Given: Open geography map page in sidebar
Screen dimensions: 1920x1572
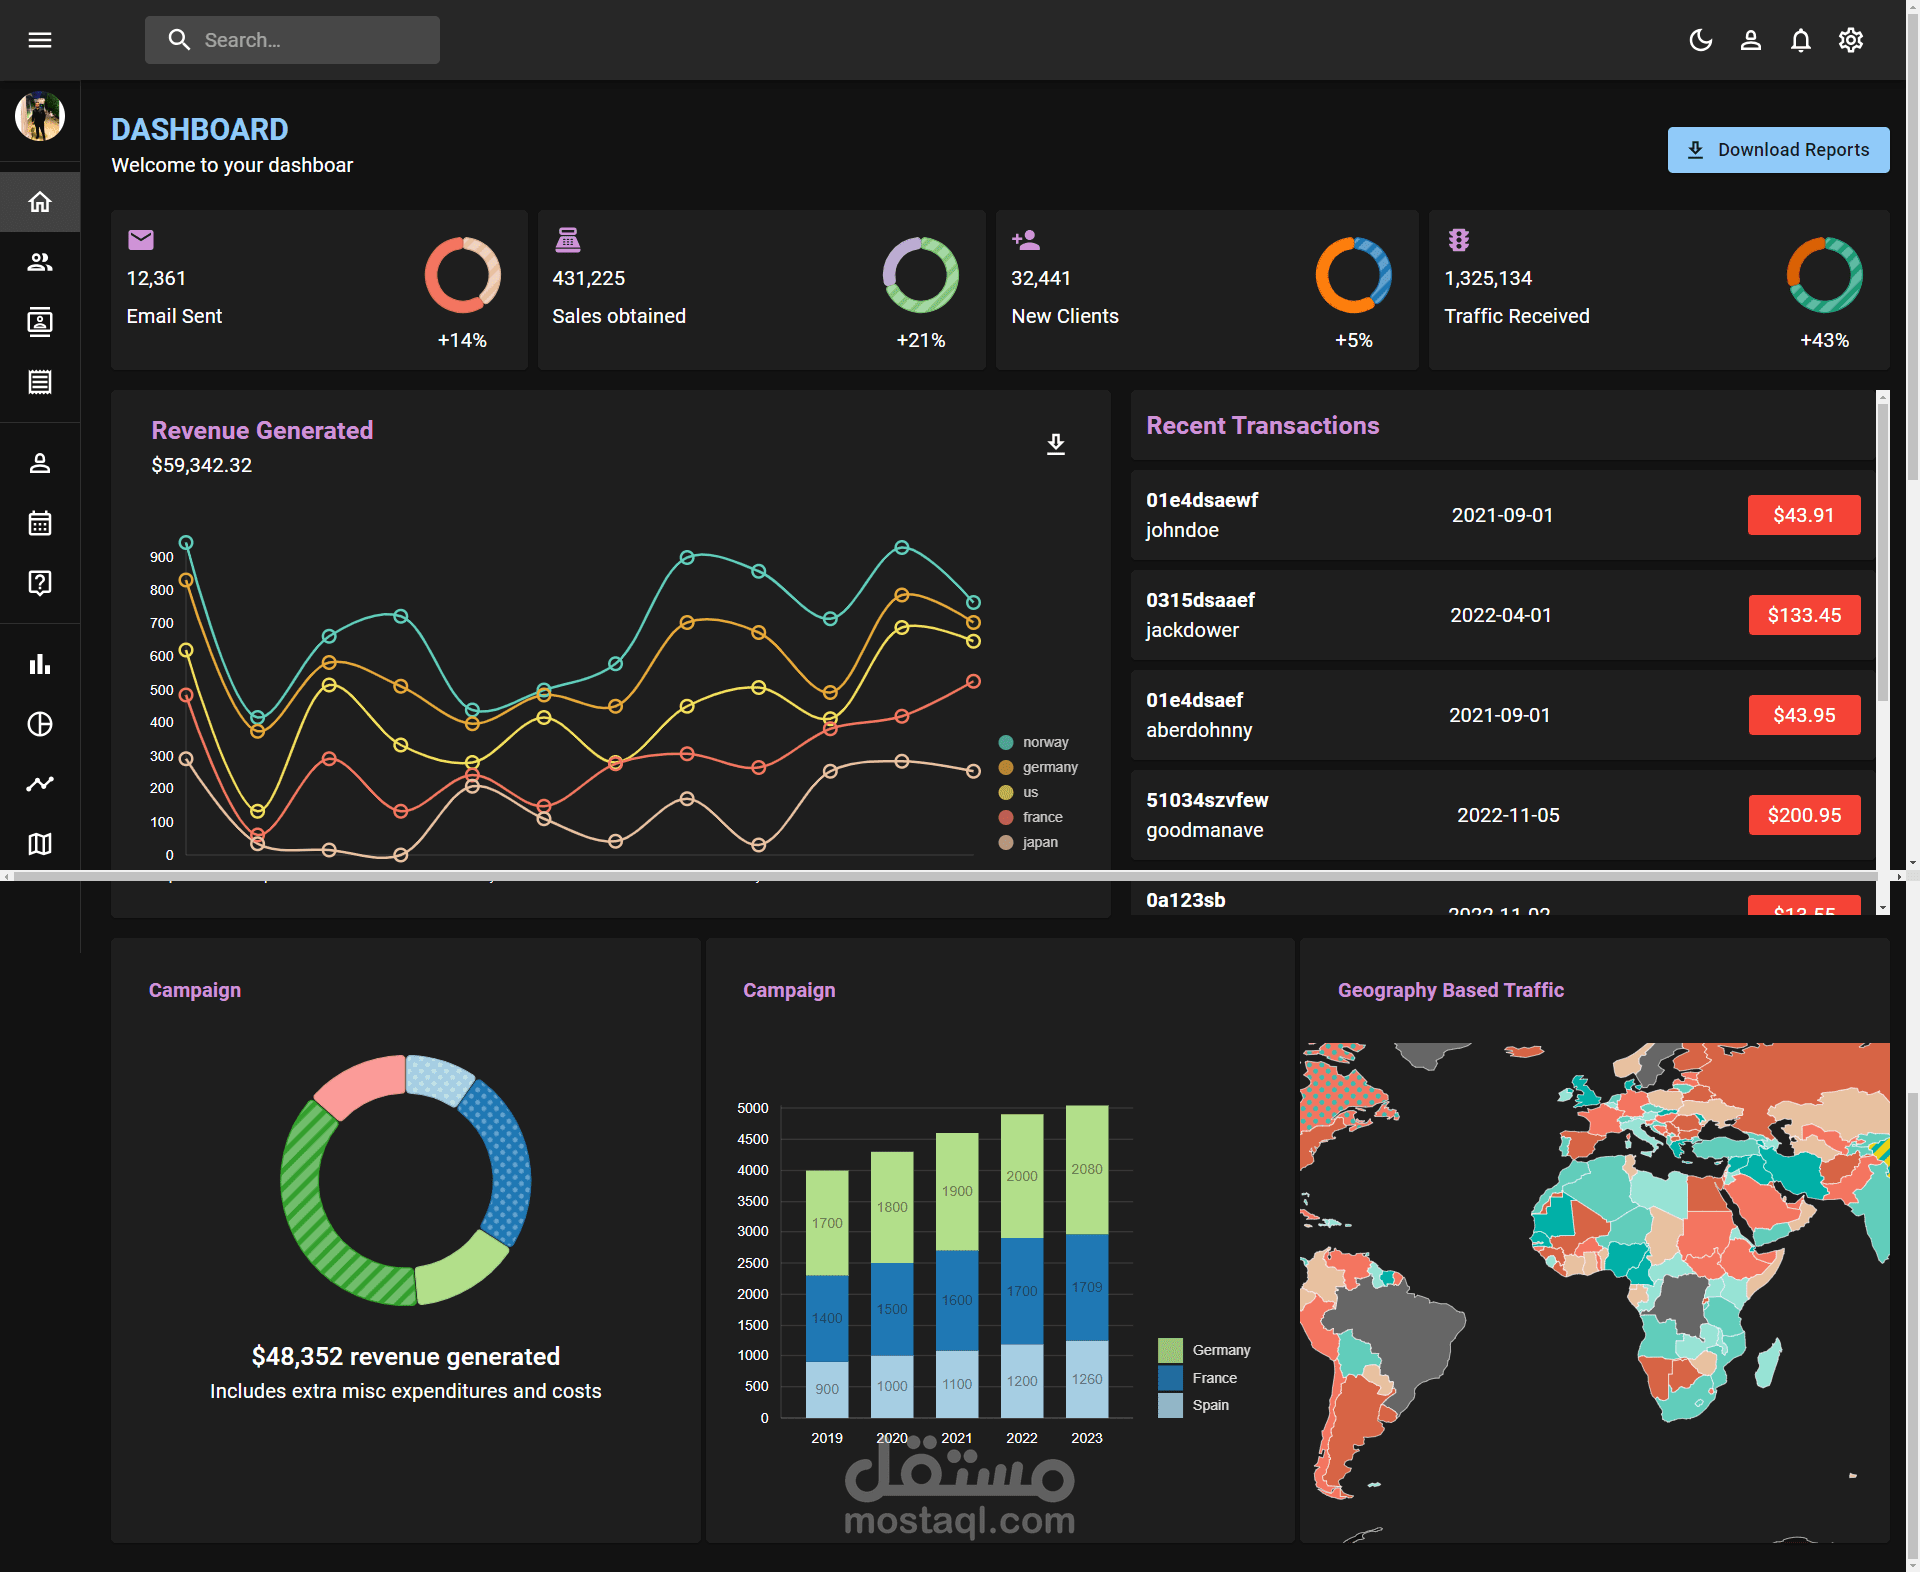Looking at the screenshot, I should point(40,844).
